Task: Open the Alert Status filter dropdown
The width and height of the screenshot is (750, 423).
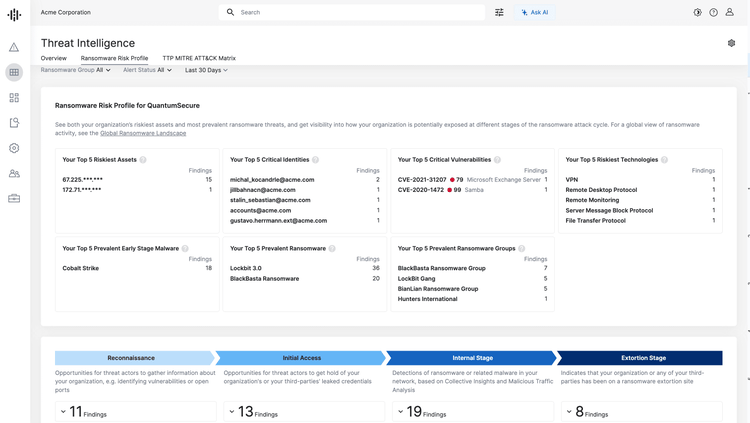Action: (147, 70)
